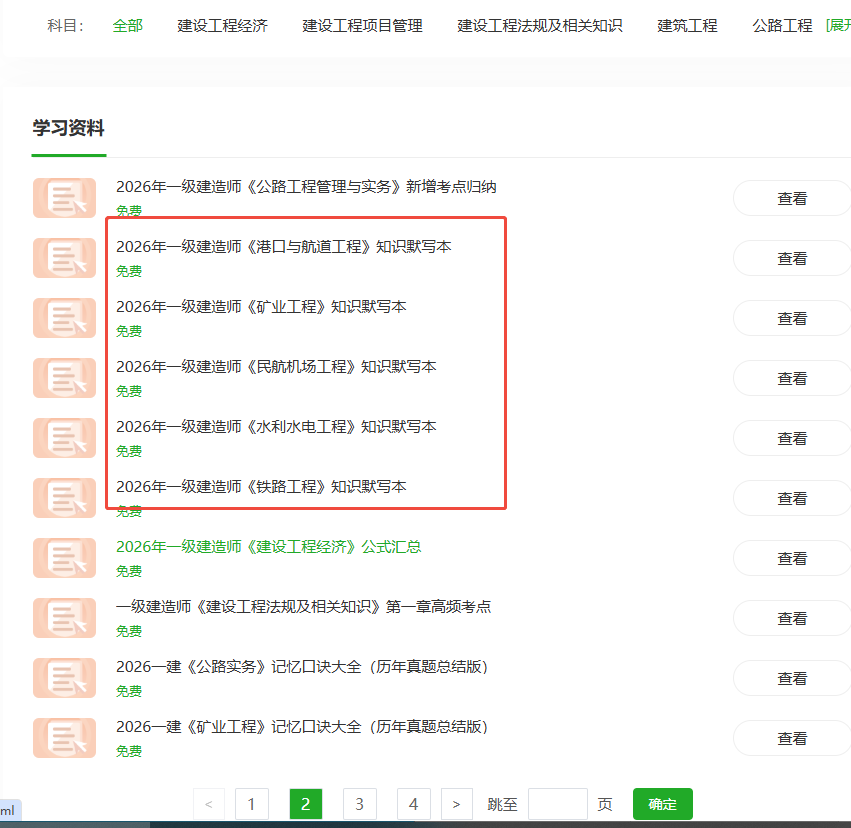Open 矿业工程 记忆口诀大全 title
The width and height of the screenshot is (851, 828).
[302, 727]
